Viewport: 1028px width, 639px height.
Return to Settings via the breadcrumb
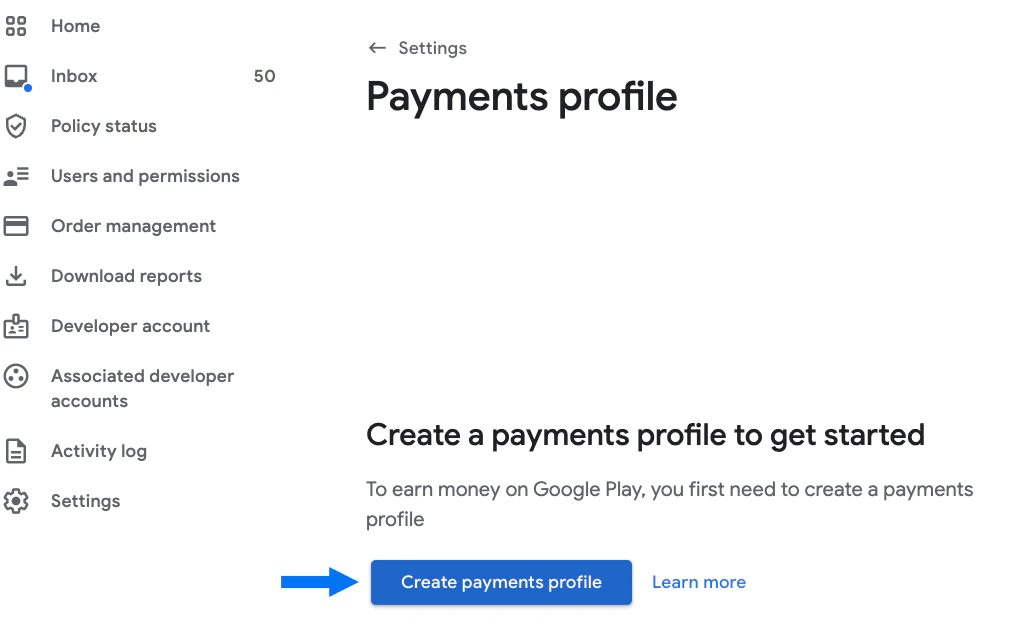(x=433, y=47)
